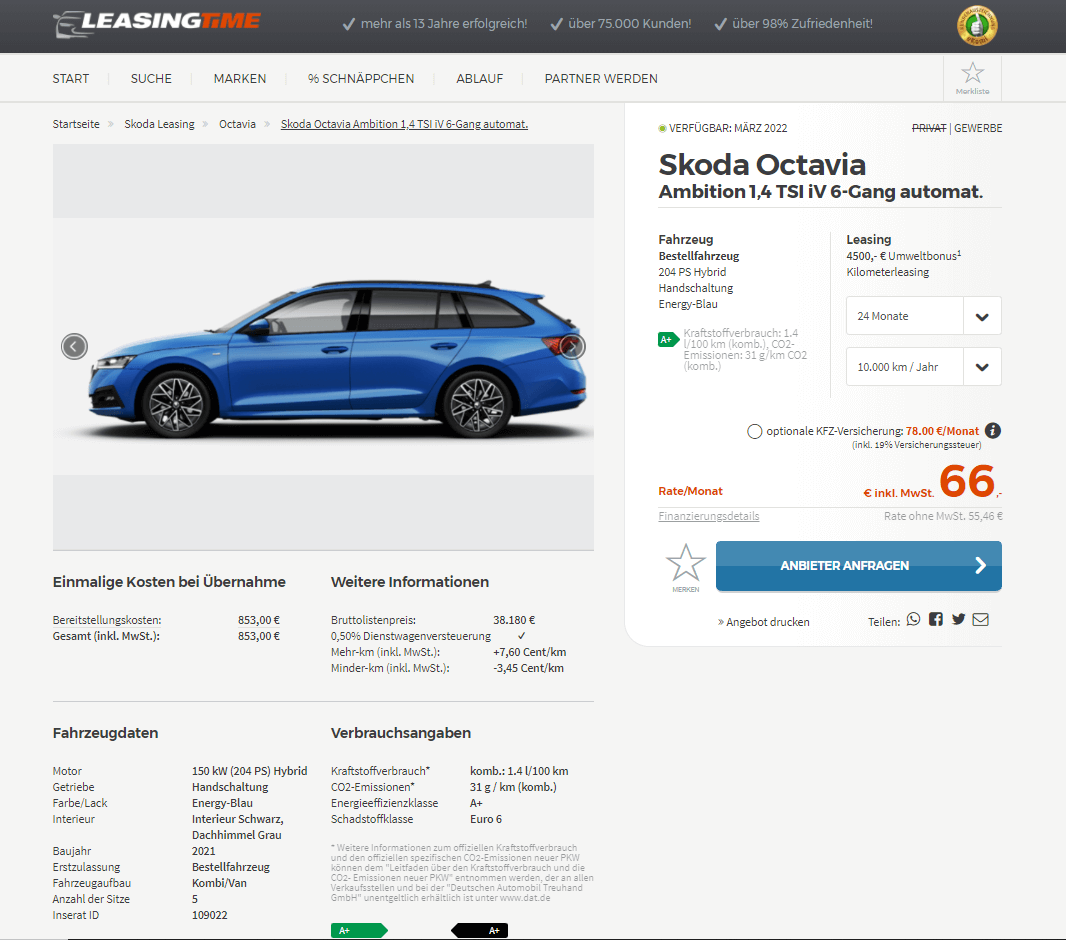Share offer on Twitter
The width and height of the screenshot is (1066, 940).
[x=959, y=619]
